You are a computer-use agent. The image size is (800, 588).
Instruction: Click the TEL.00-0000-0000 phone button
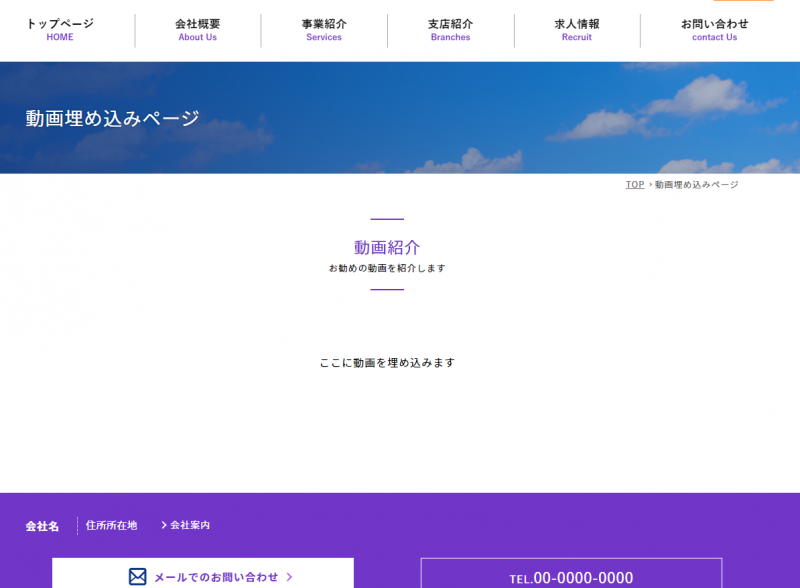(x=571, y=577)
